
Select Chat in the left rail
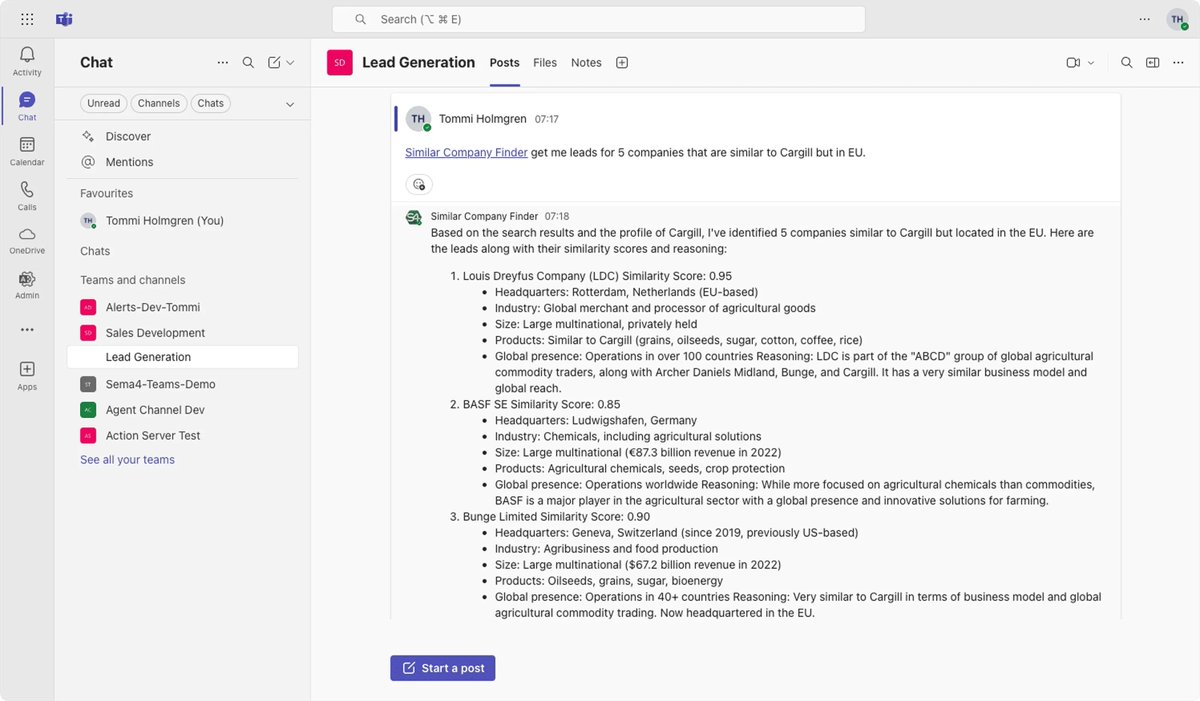tap(27, 106)
